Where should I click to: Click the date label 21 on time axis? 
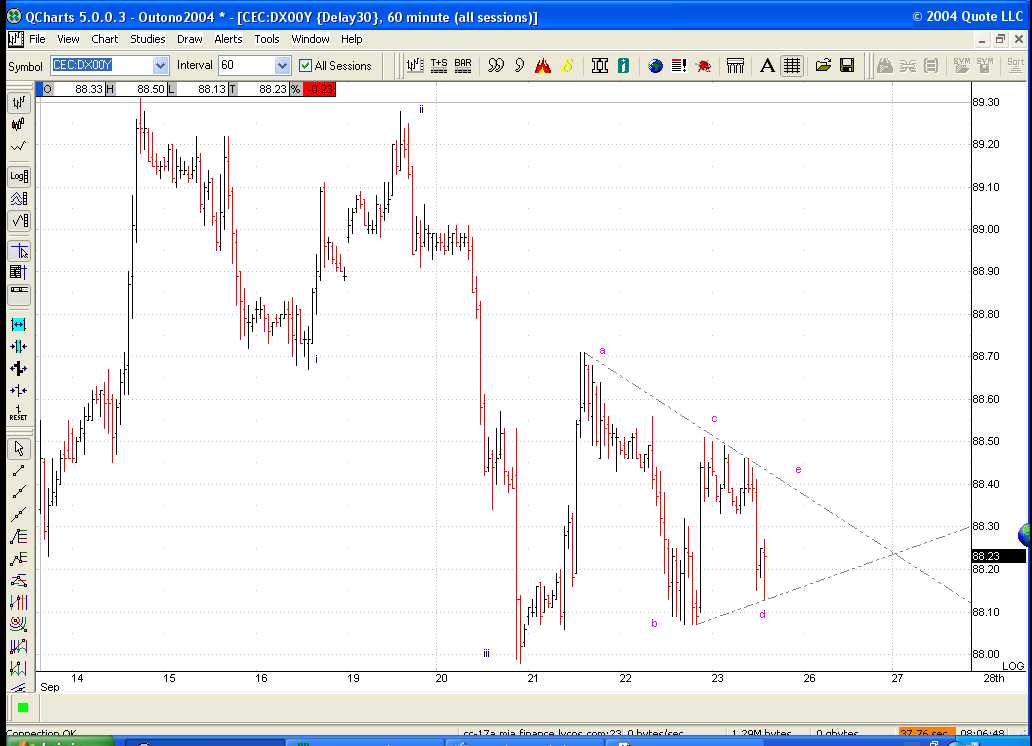pyautogui.click(x=532, y=678)
